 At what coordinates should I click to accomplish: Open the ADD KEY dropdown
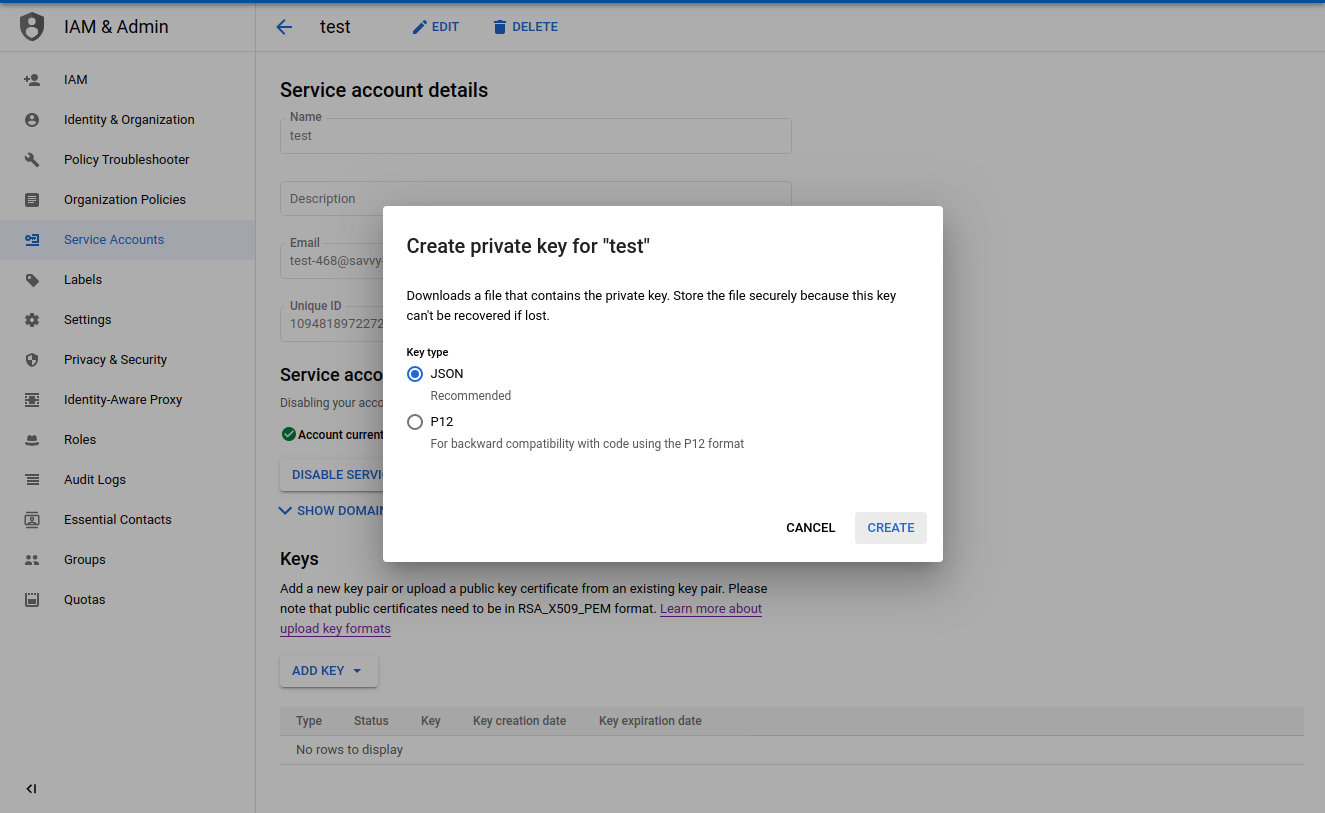click(328, 671)
